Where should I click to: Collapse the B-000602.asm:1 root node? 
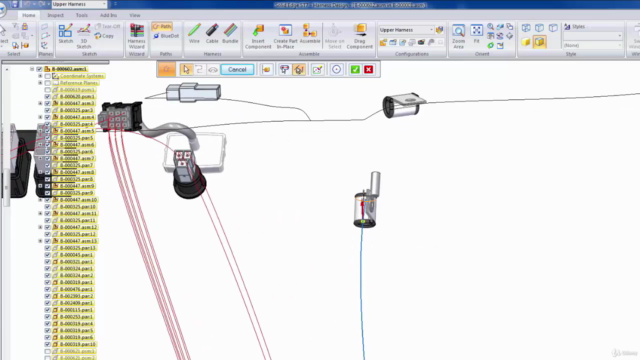pyautogui.click(x=32, y=69)
